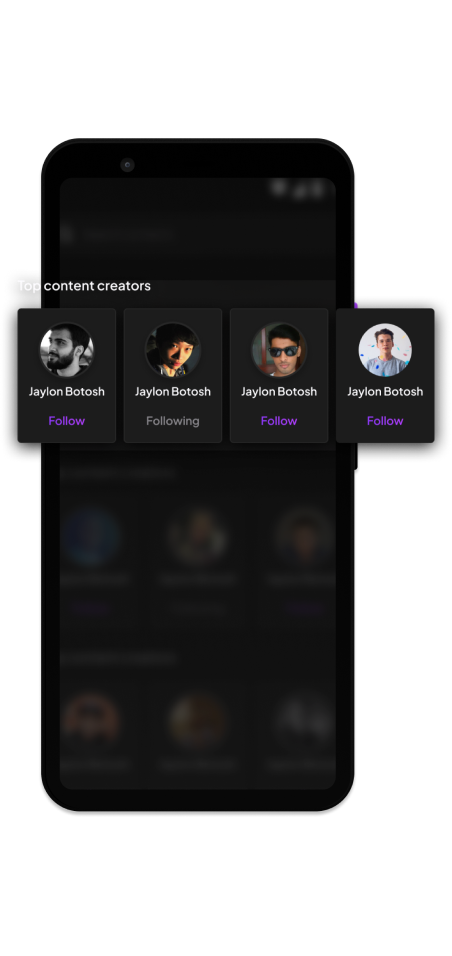Click the phone's side power button
The image size is (452, 956).
(356, 456)
